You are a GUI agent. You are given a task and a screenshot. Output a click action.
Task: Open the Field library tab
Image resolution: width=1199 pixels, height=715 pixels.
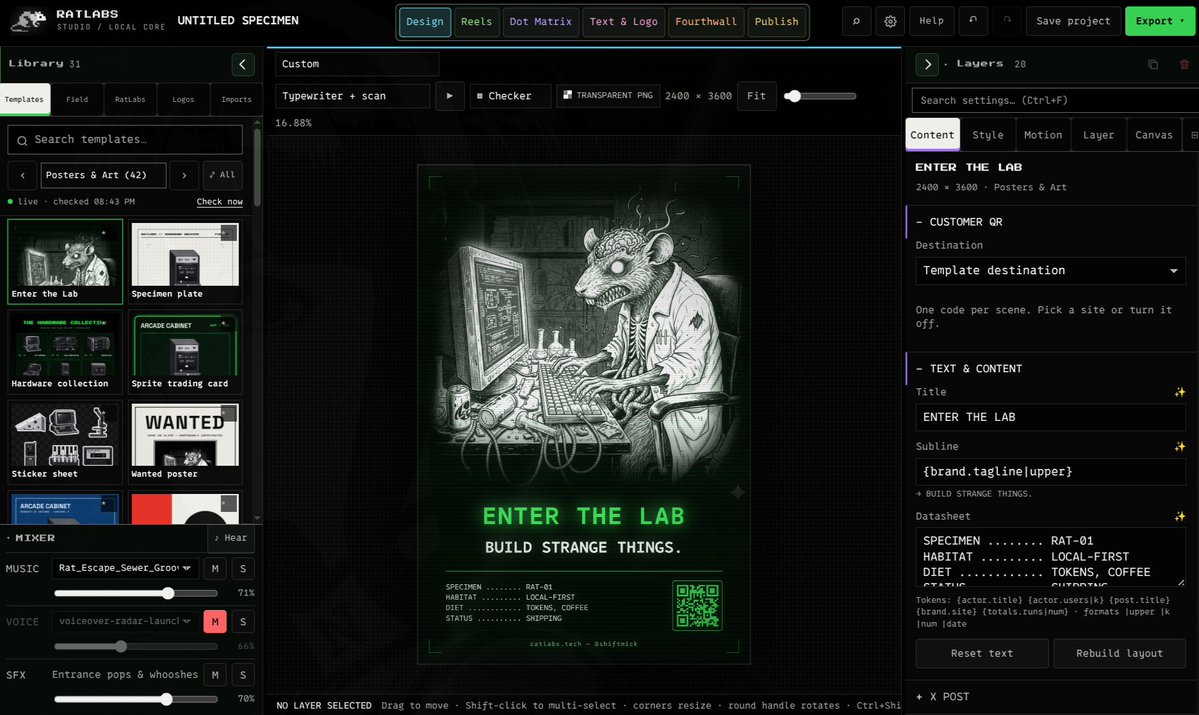click(x=77, y=99)
